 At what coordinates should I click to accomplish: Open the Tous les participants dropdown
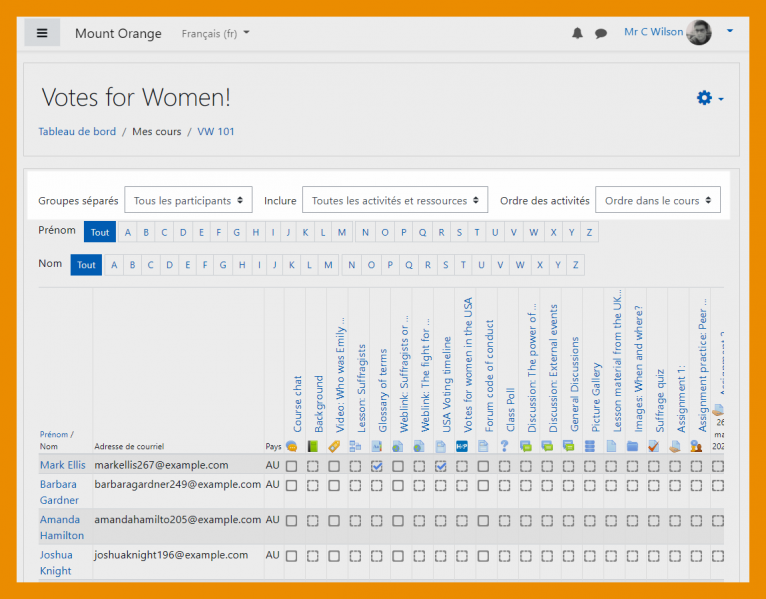pos(188,200)
